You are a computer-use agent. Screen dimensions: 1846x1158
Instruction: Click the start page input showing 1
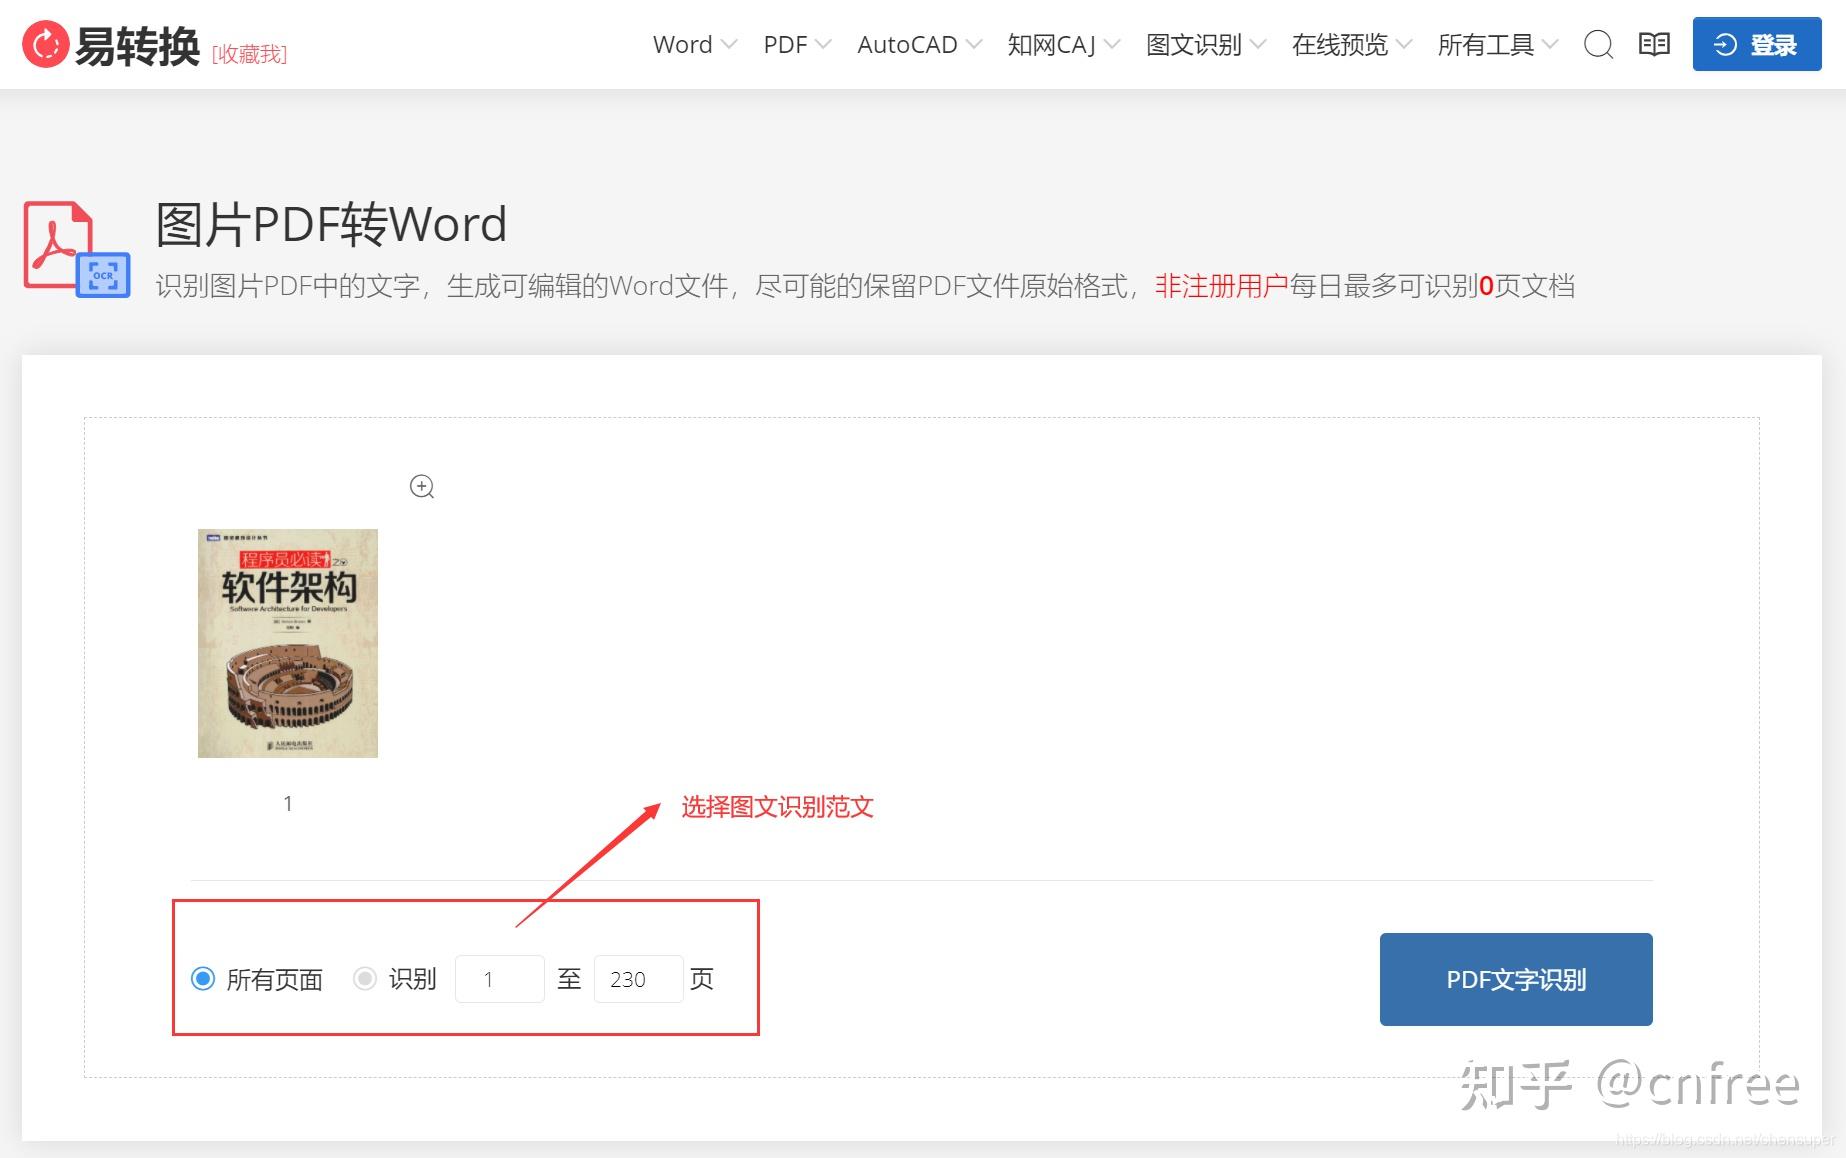coord(500,978)
